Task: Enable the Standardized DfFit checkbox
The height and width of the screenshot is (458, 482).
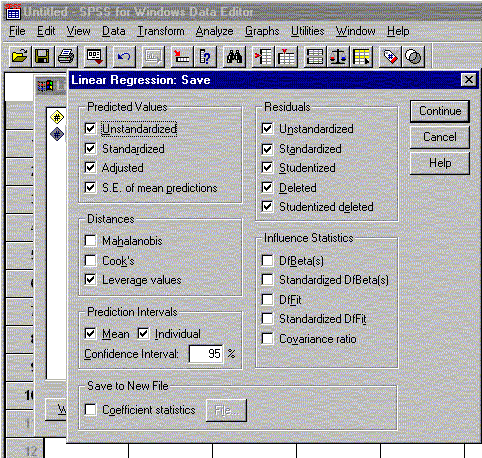Action: coord(267,319)
